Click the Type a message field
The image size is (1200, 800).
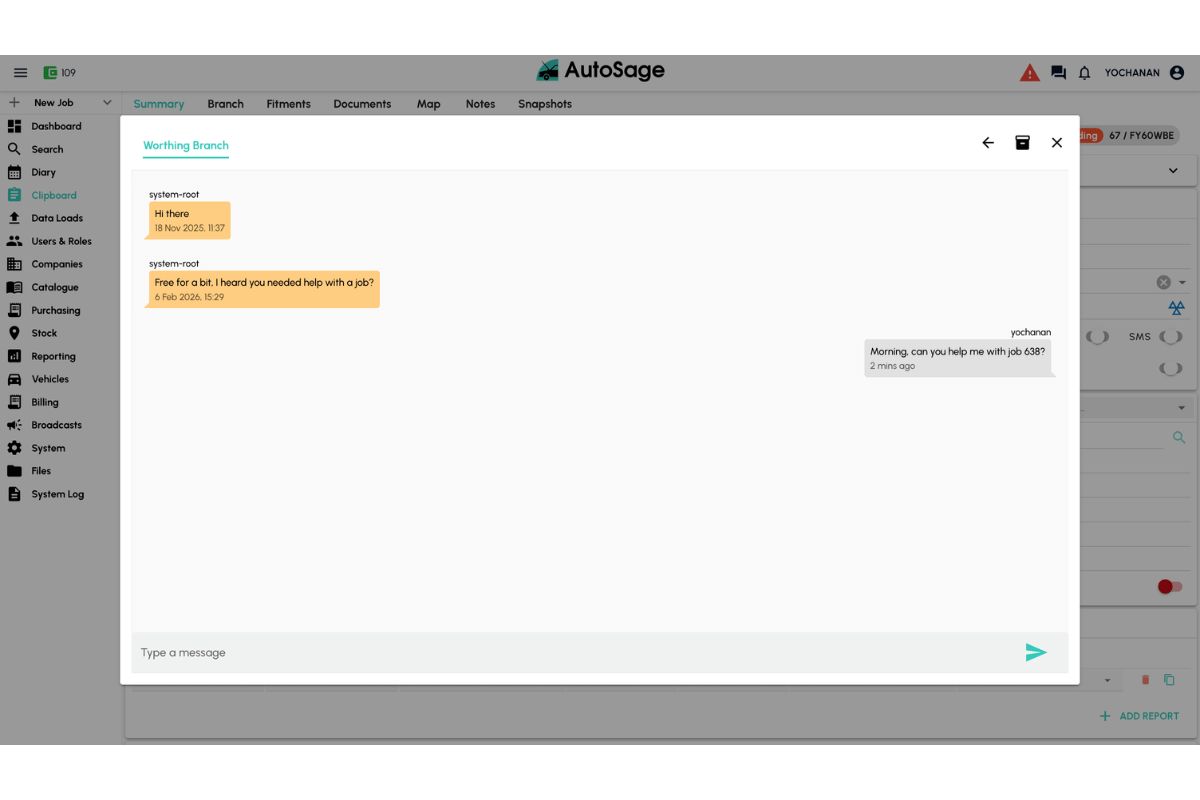point(570,653)
